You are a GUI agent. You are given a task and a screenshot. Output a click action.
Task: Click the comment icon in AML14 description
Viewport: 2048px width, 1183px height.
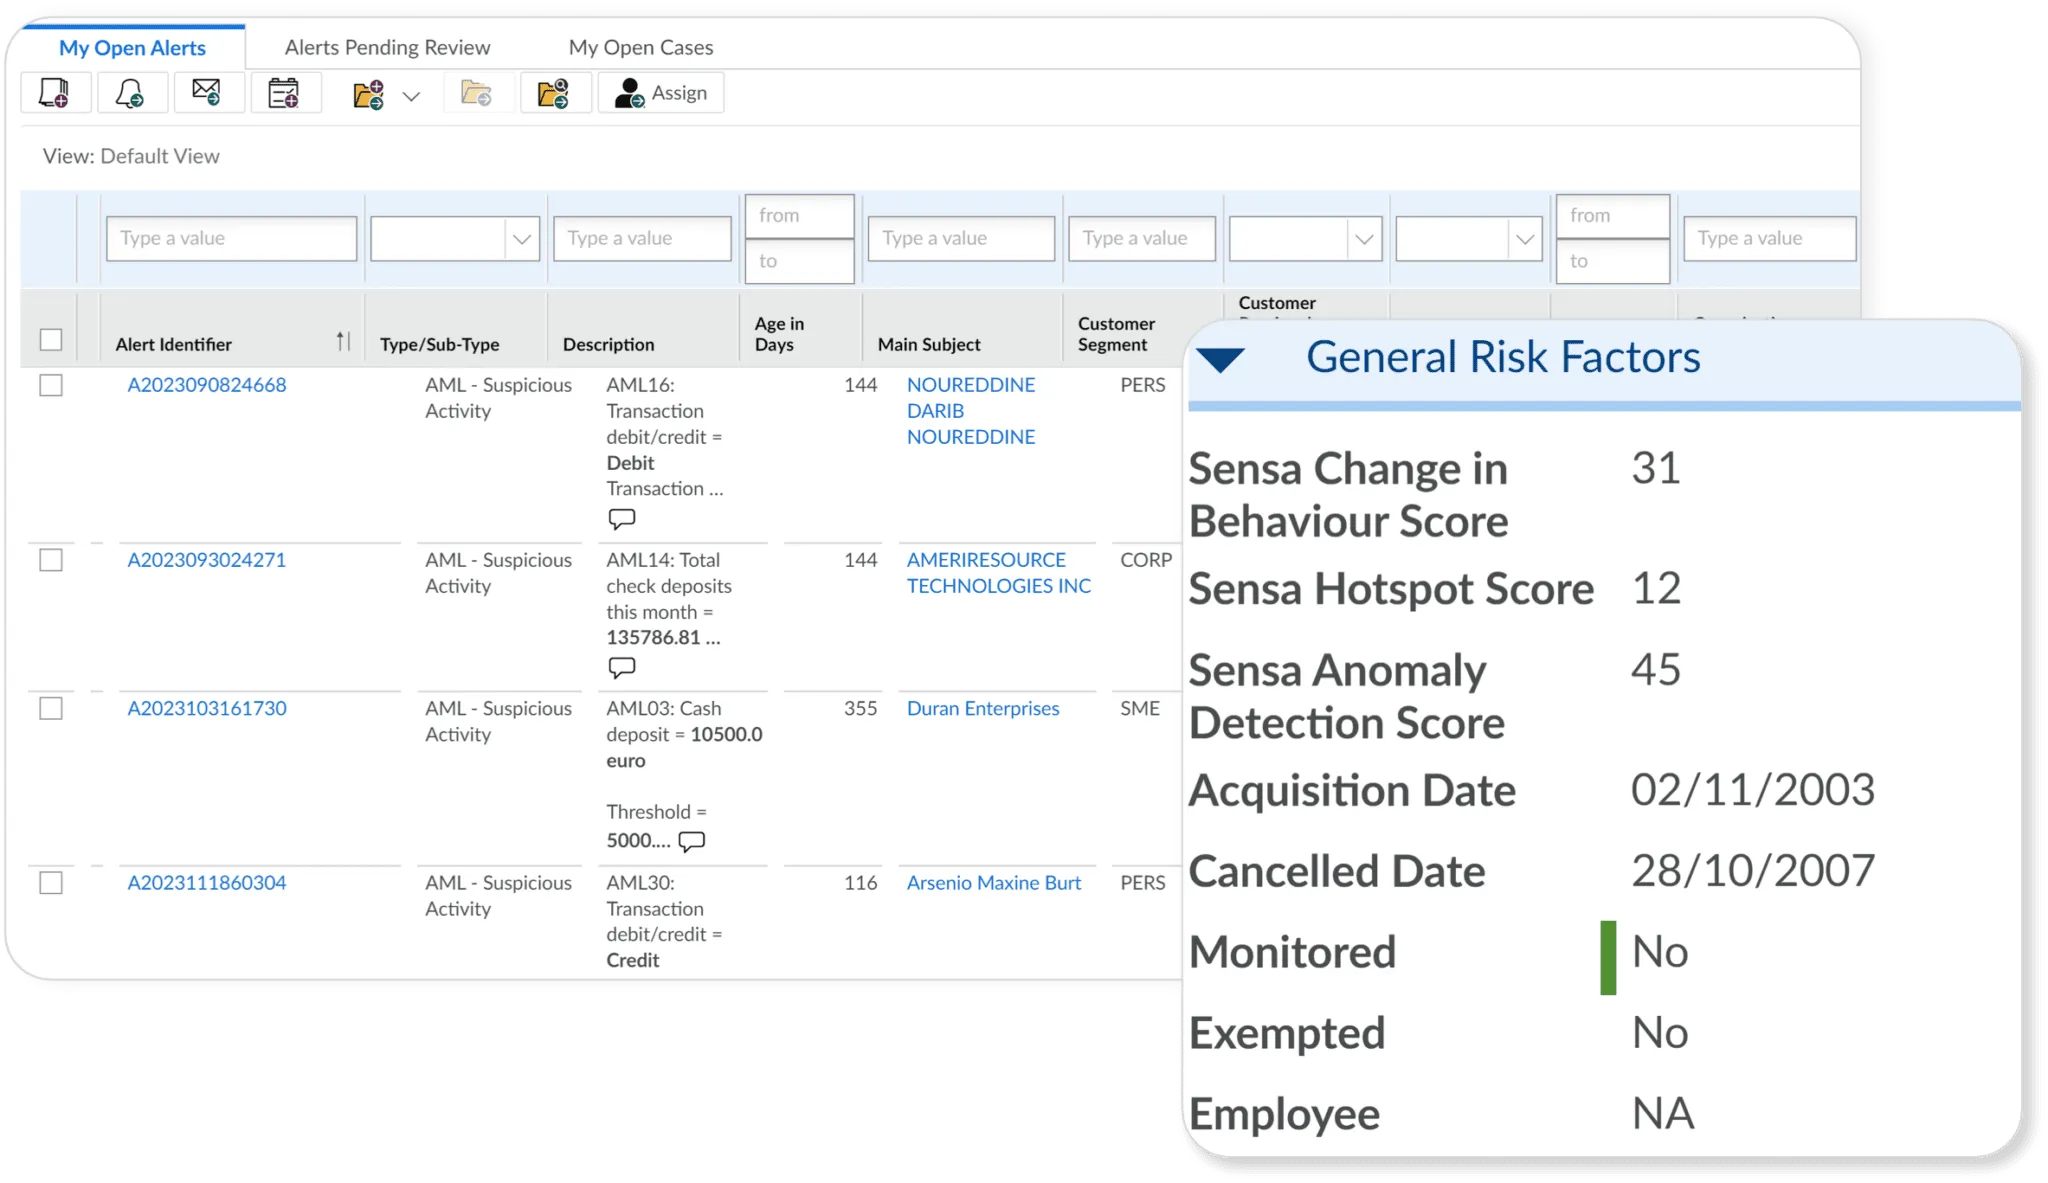point(622,667)
